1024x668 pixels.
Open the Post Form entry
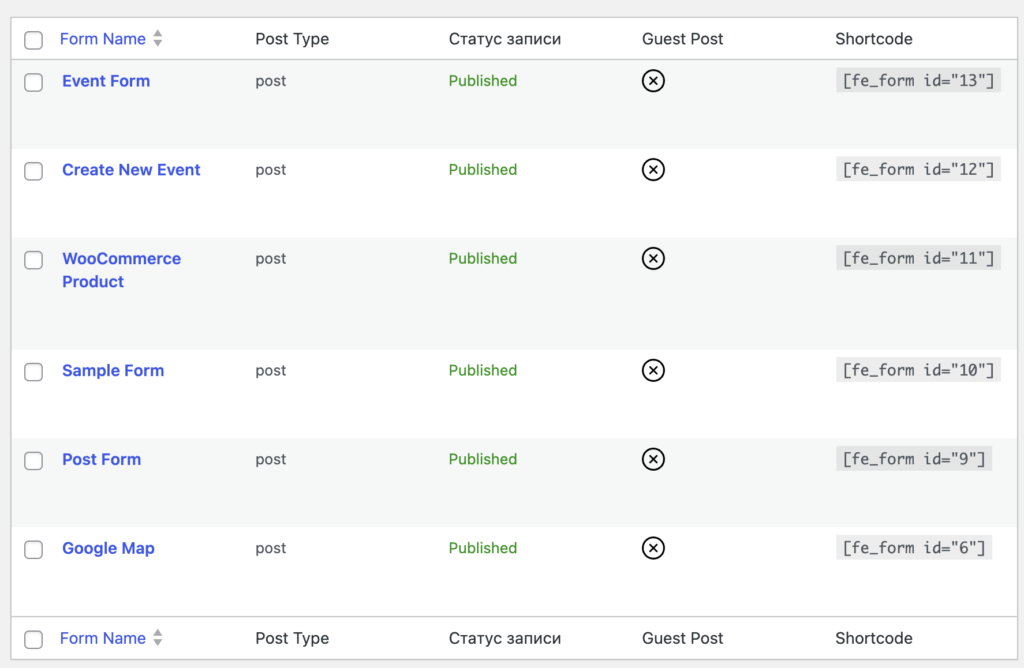101,460
